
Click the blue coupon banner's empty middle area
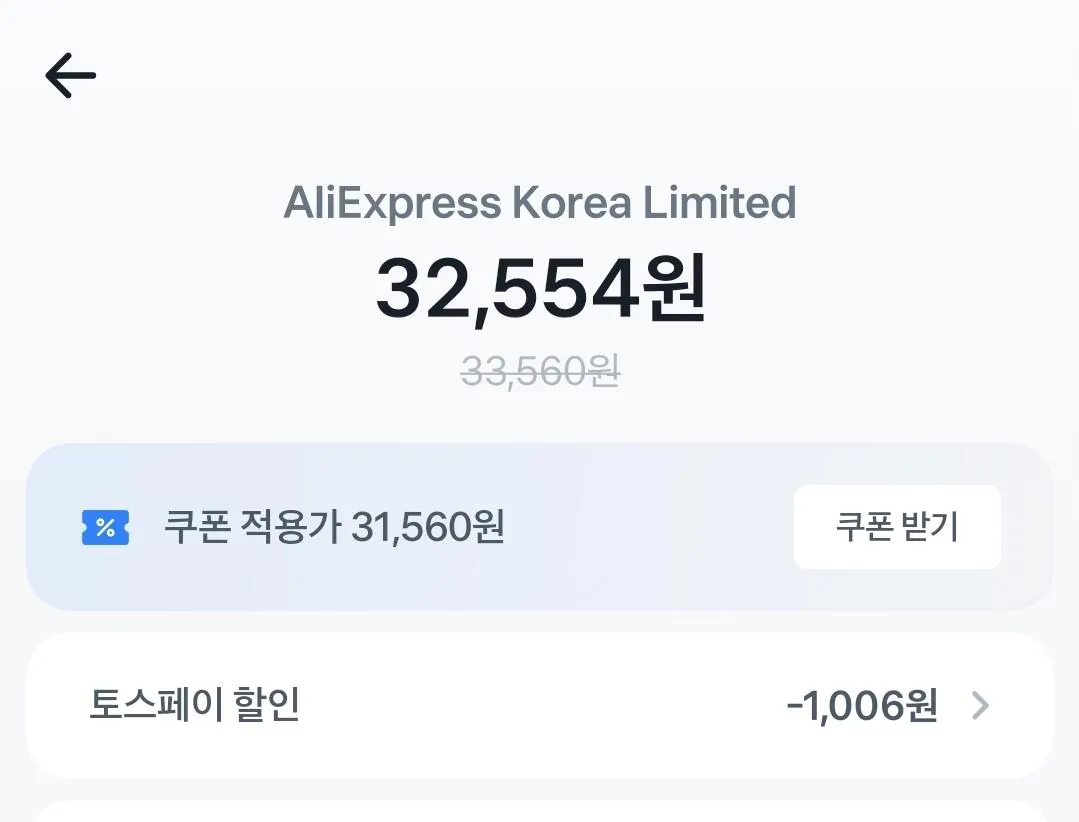(650, 527)
